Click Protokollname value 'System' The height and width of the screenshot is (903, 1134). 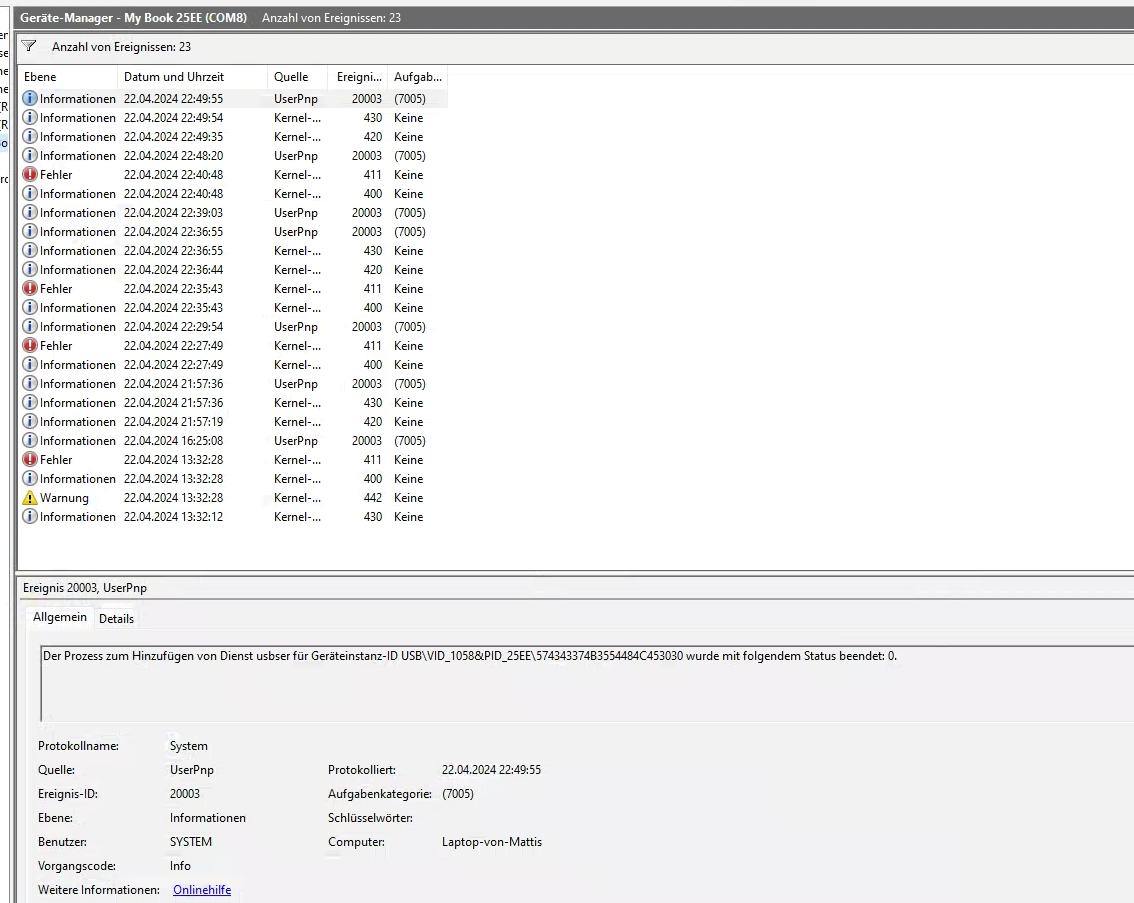189,746
